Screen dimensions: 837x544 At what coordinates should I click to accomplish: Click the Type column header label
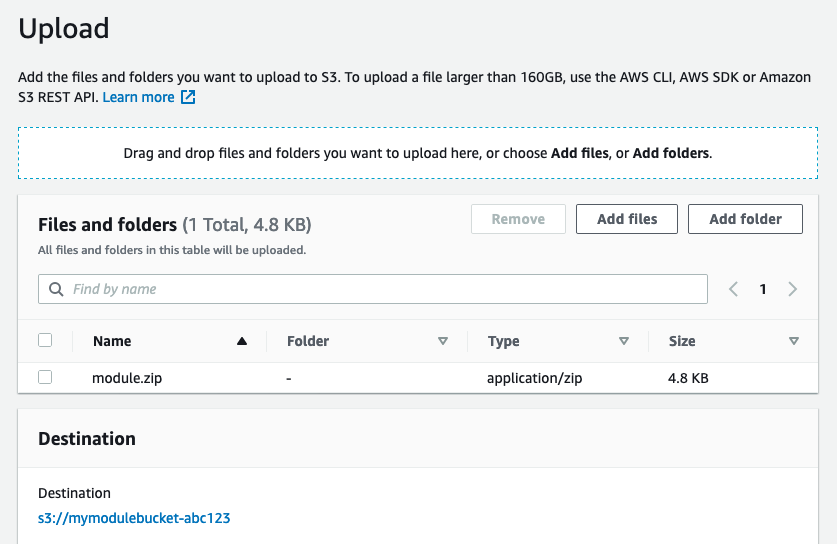(x=503, y=341)
